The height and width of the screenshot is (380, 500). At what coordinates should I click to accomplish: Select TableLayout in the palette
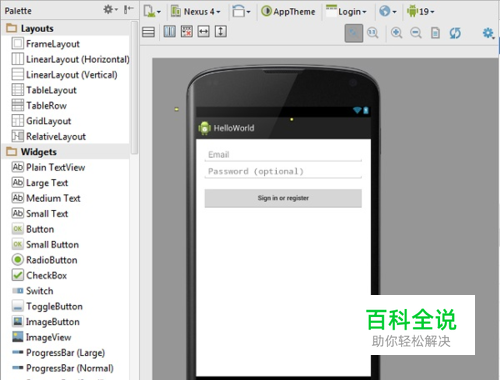click(x=44, y=90)
